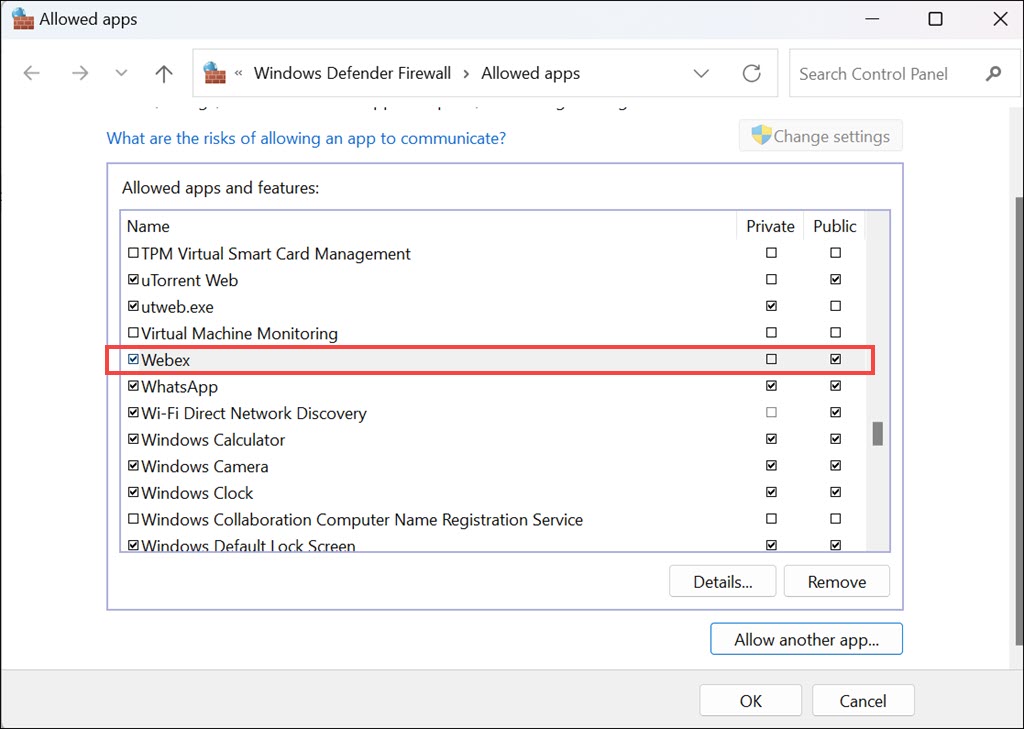This screenshot has width=1024, height=729.
Task: Click Windows Defender Firewall breadcrumb
Action: (x=352, y=73)
